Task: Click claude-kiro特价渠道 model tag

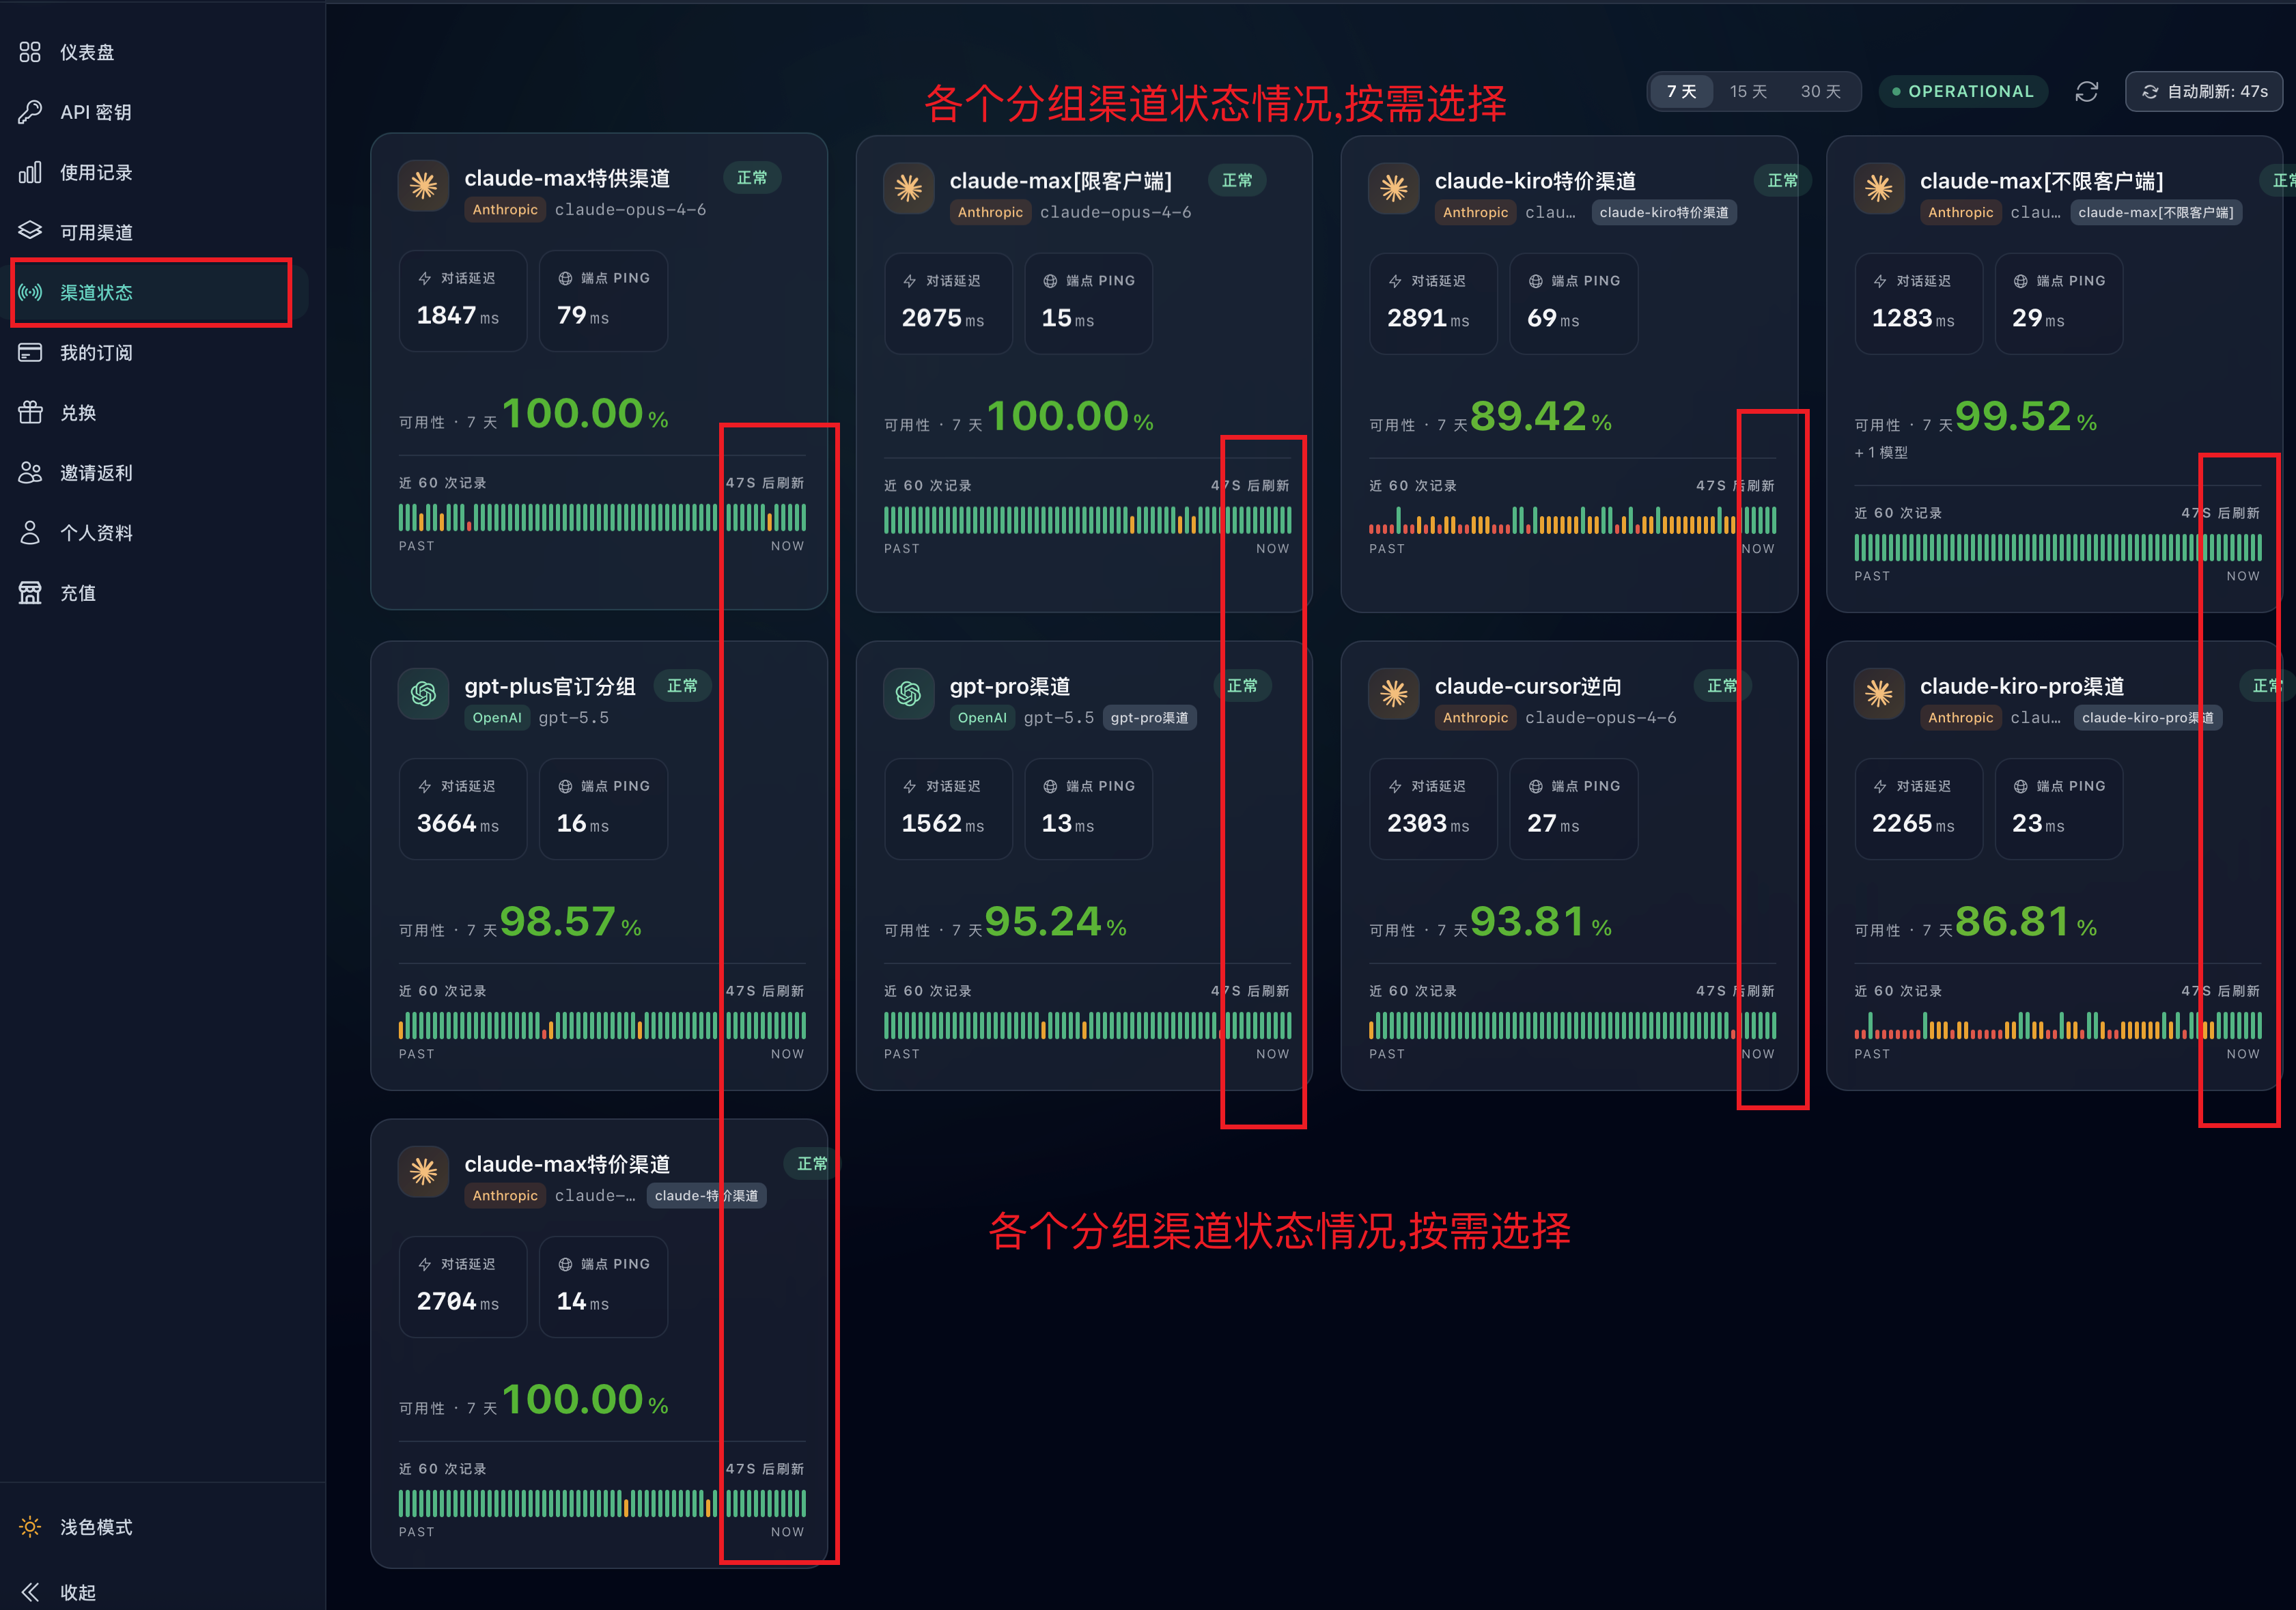Action: 1663,212
